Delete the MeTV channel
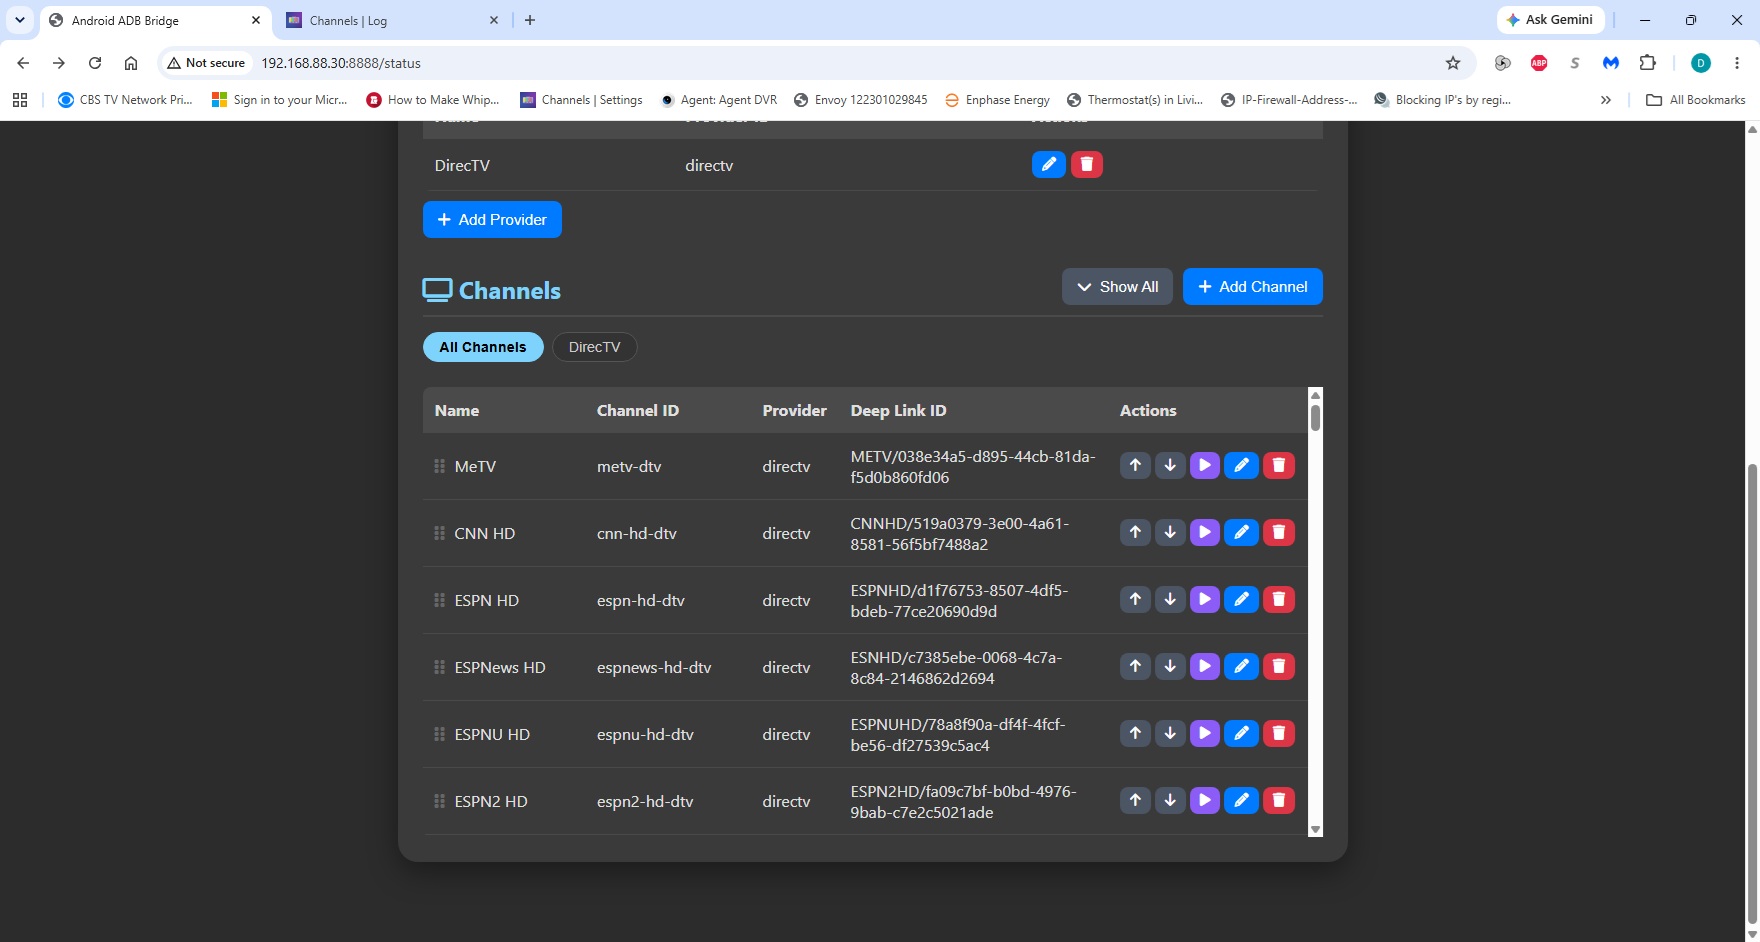This screenshot has height=942, width=1760. click(x=1279, y=465)
